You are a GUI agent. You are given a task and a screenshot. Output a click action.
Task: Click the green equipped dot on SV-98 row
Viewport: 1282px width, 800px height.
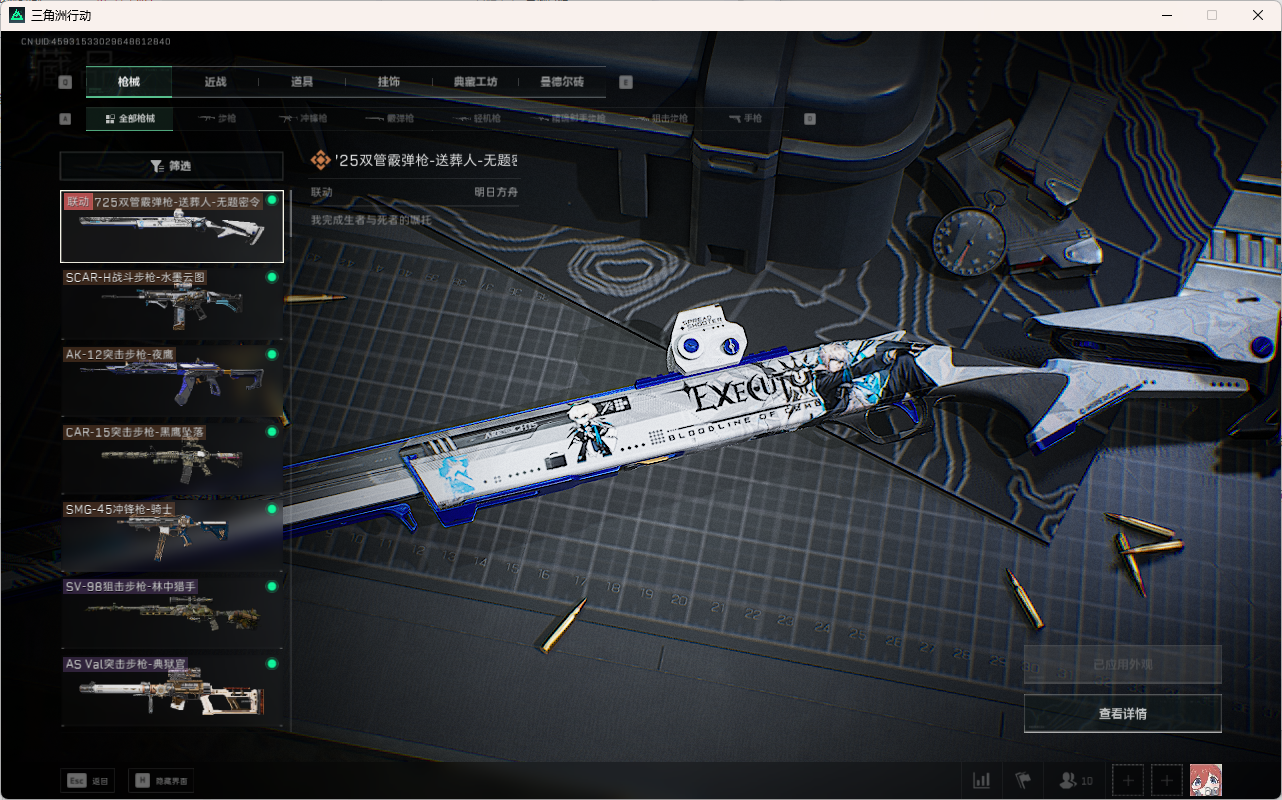coord(271,586)
